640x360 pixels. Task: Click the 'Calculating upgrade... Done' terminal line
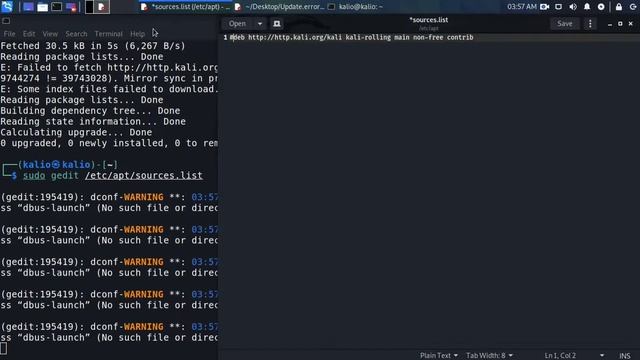(76, 132)
